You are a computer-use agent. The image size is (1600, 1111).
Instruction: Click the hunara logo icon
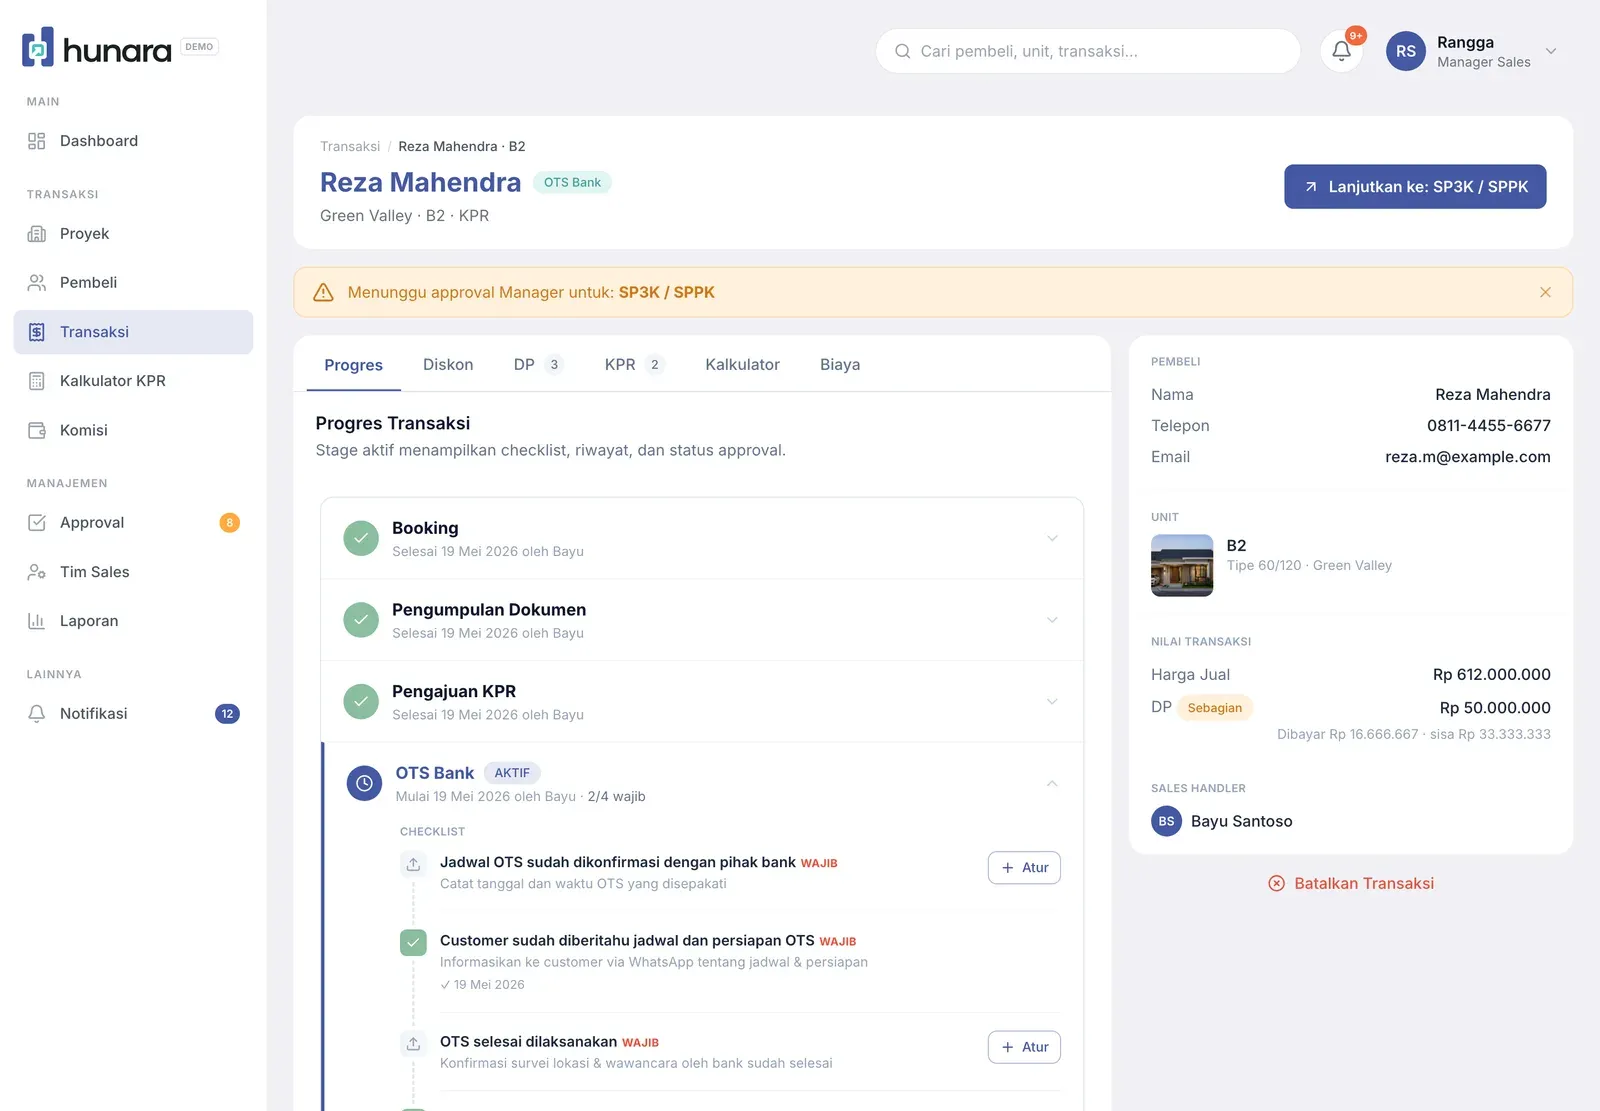tap(38, 47)
